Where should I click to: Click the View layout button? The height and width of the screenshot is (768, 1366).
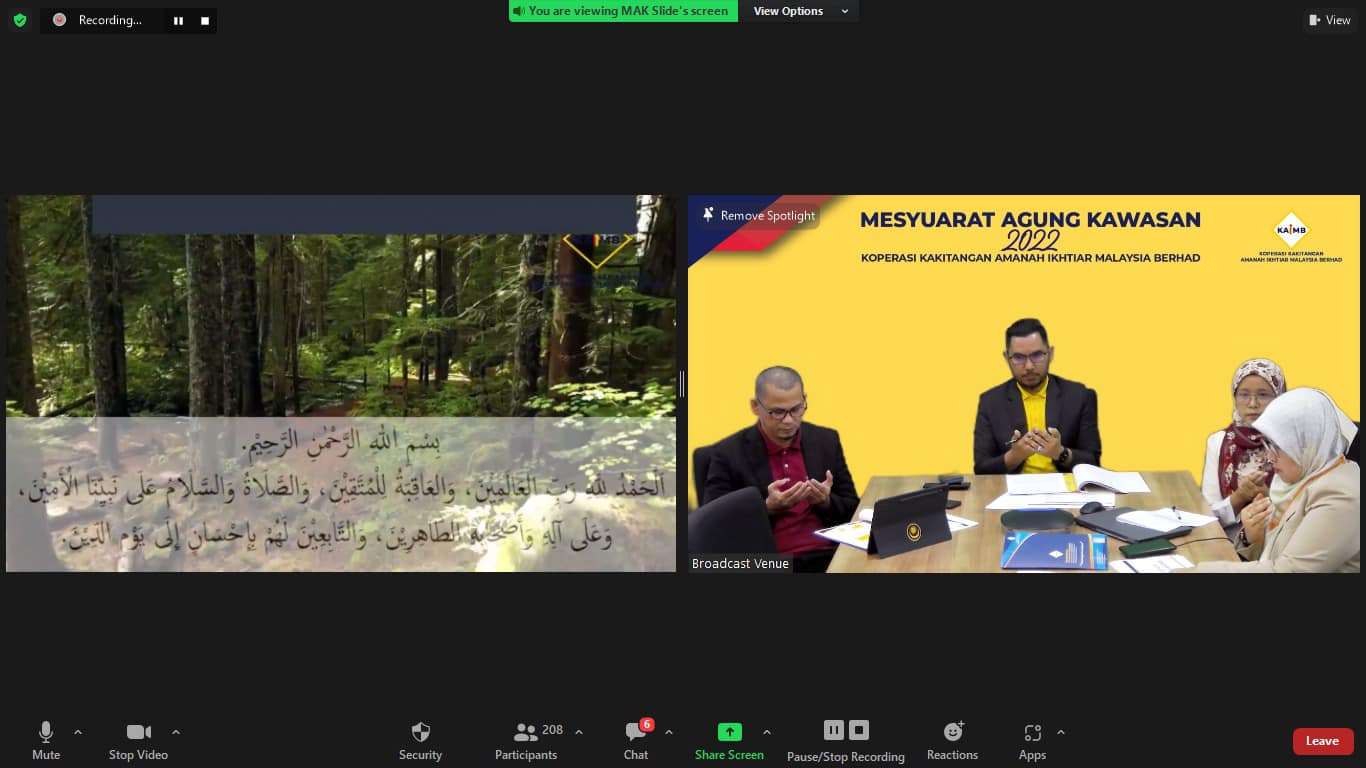(1329, 20)
